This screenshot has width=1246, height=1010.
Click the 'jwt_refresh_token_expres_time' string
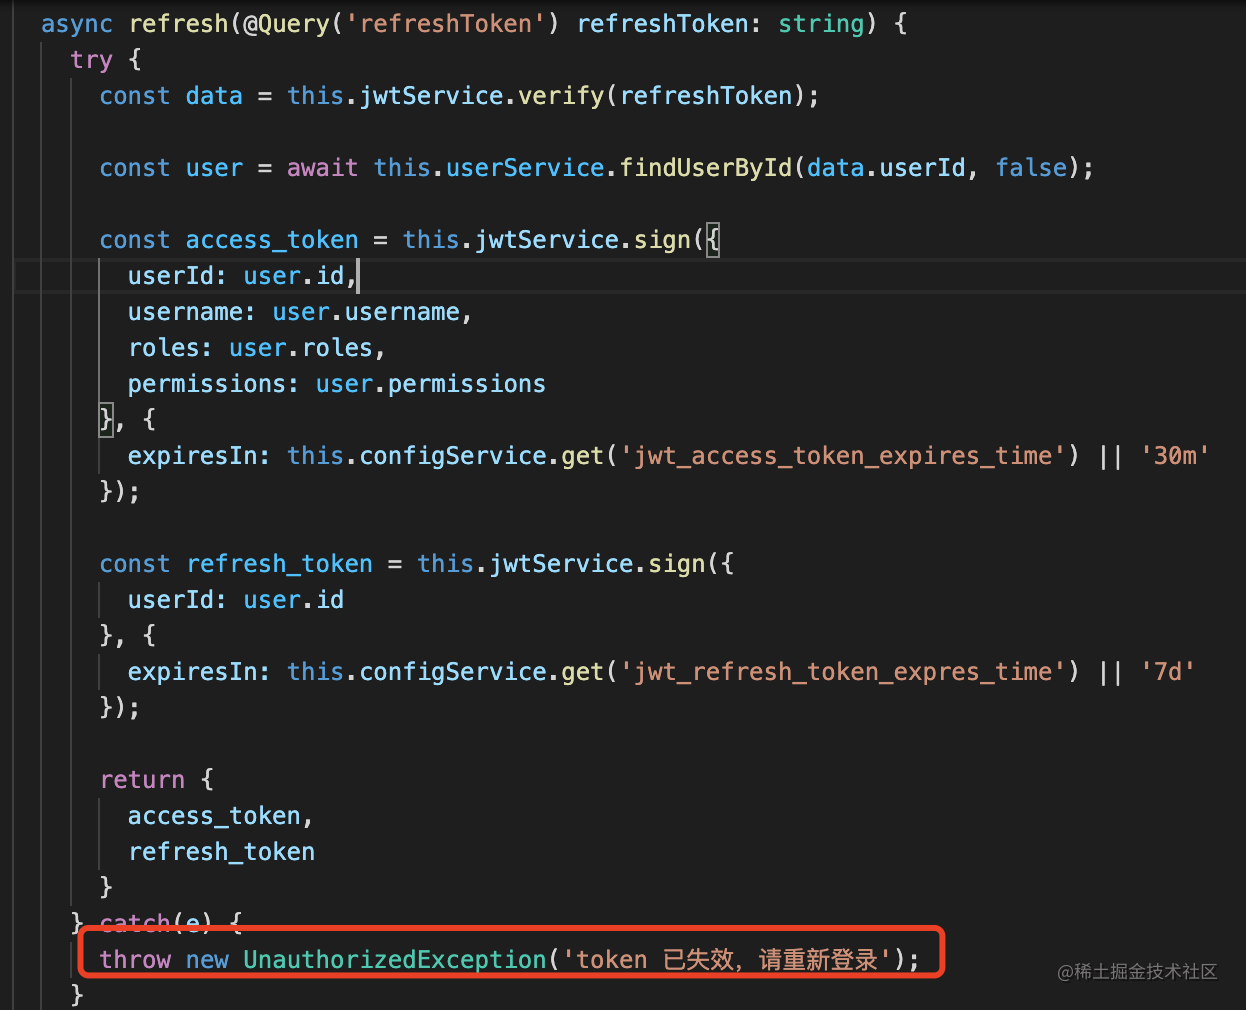[843, 672]
